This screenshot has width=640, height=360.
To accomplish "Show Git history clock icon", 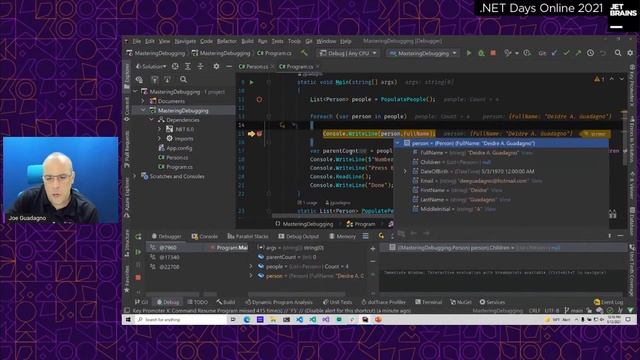I will pyautogui.click(x=590, y=53).
